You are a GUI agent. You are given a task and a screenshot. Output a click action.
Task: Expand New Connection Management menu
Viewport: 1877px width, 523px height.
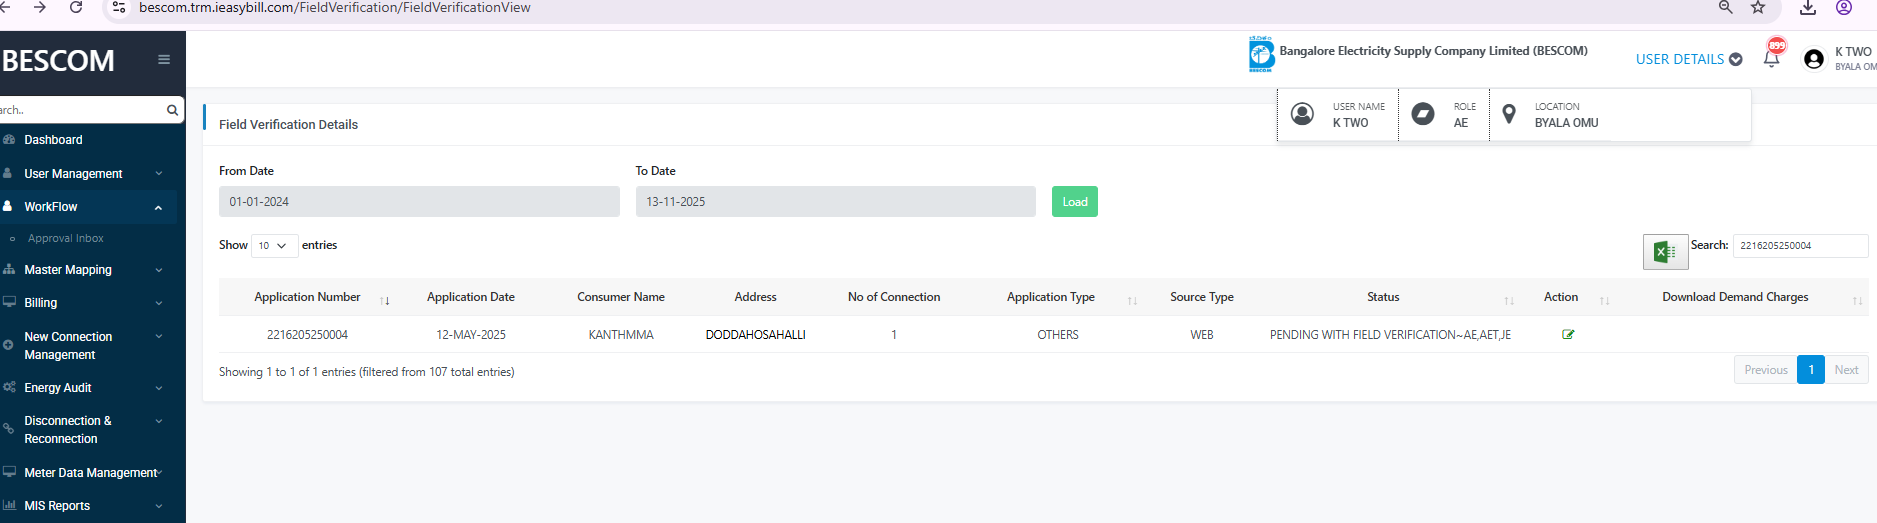pos(89,346)
